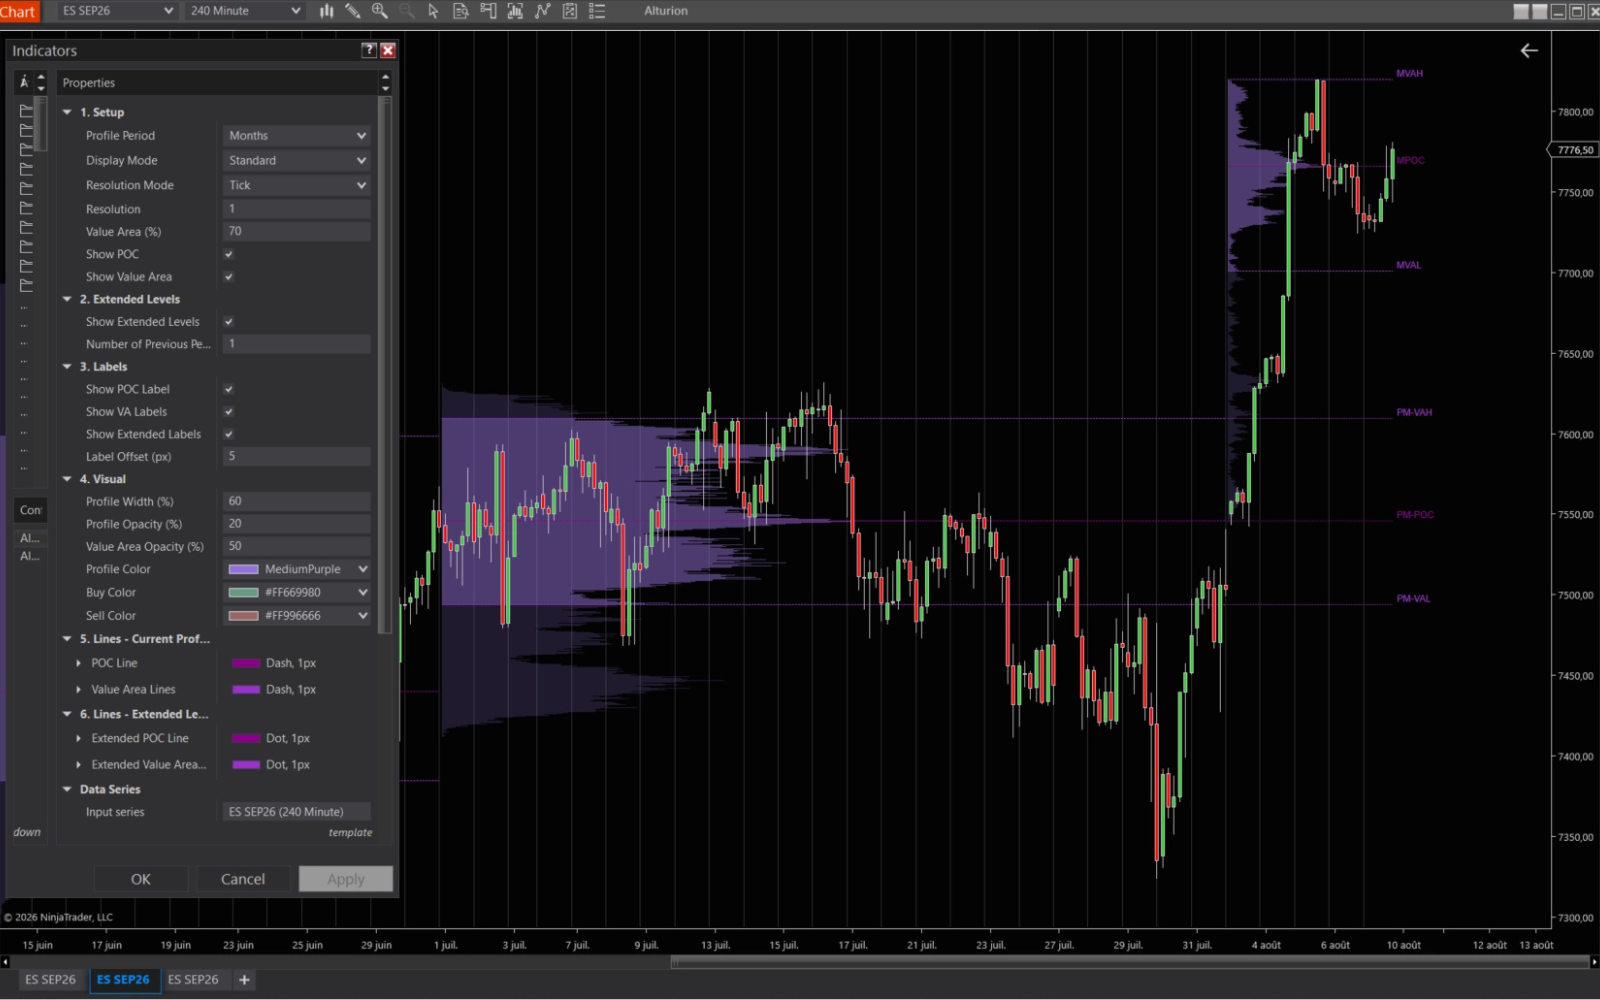Screen dimensions: 1600x1000
Task: Select the cursor pointer tool icon
Action: coord(433,11)
